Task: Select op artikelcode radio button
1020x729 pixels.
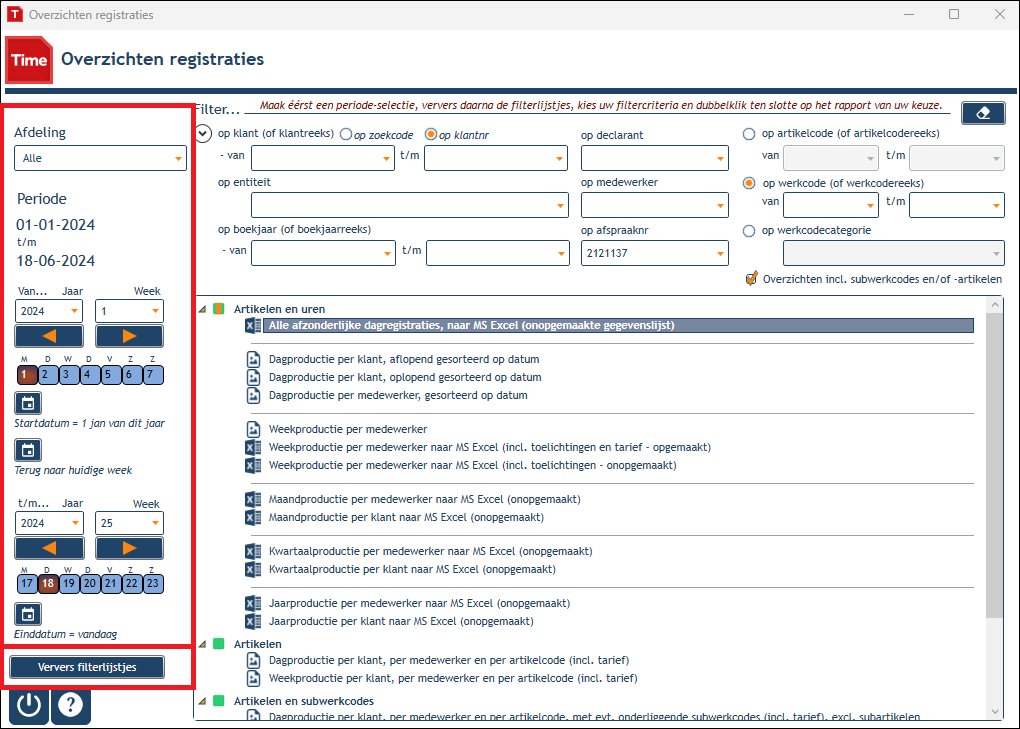Action: pyautogui.click(x=749, y=133)
